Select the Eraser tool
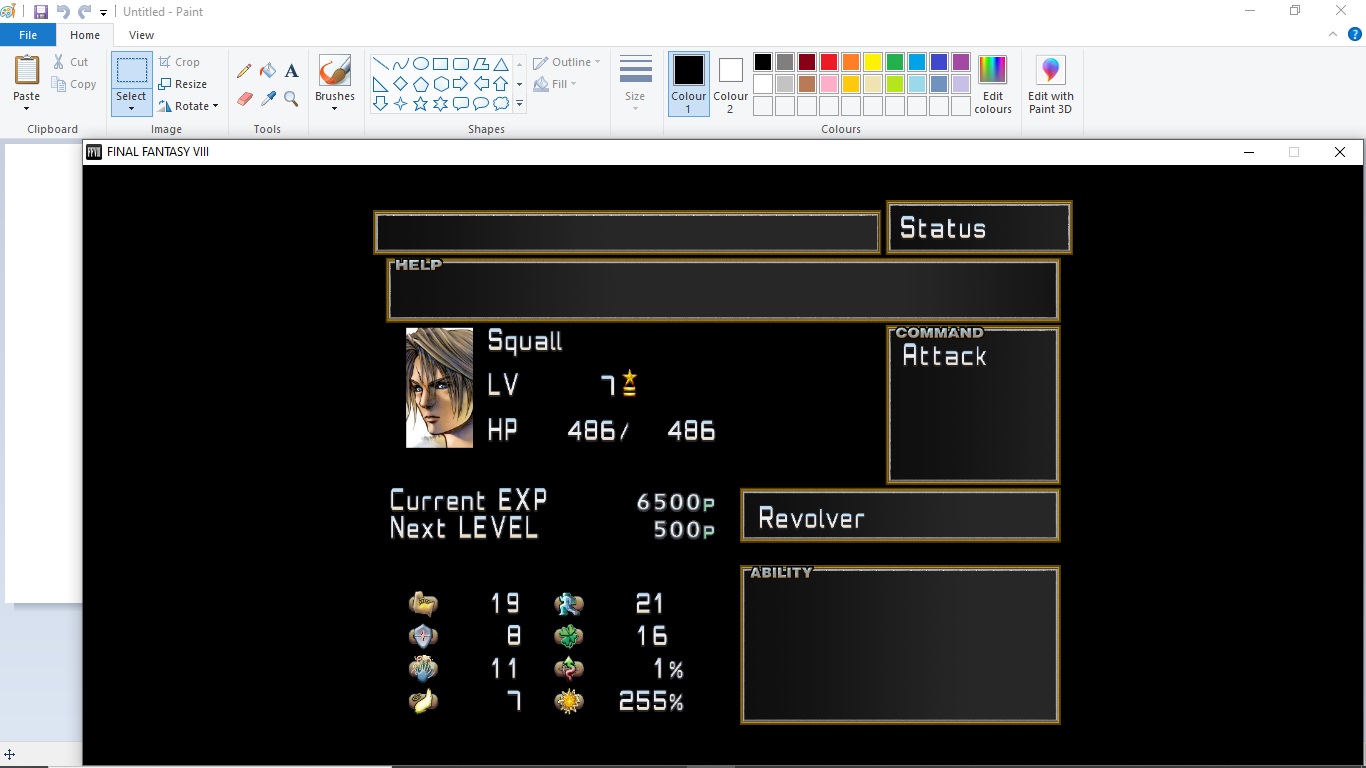 [x=244, y=99]
